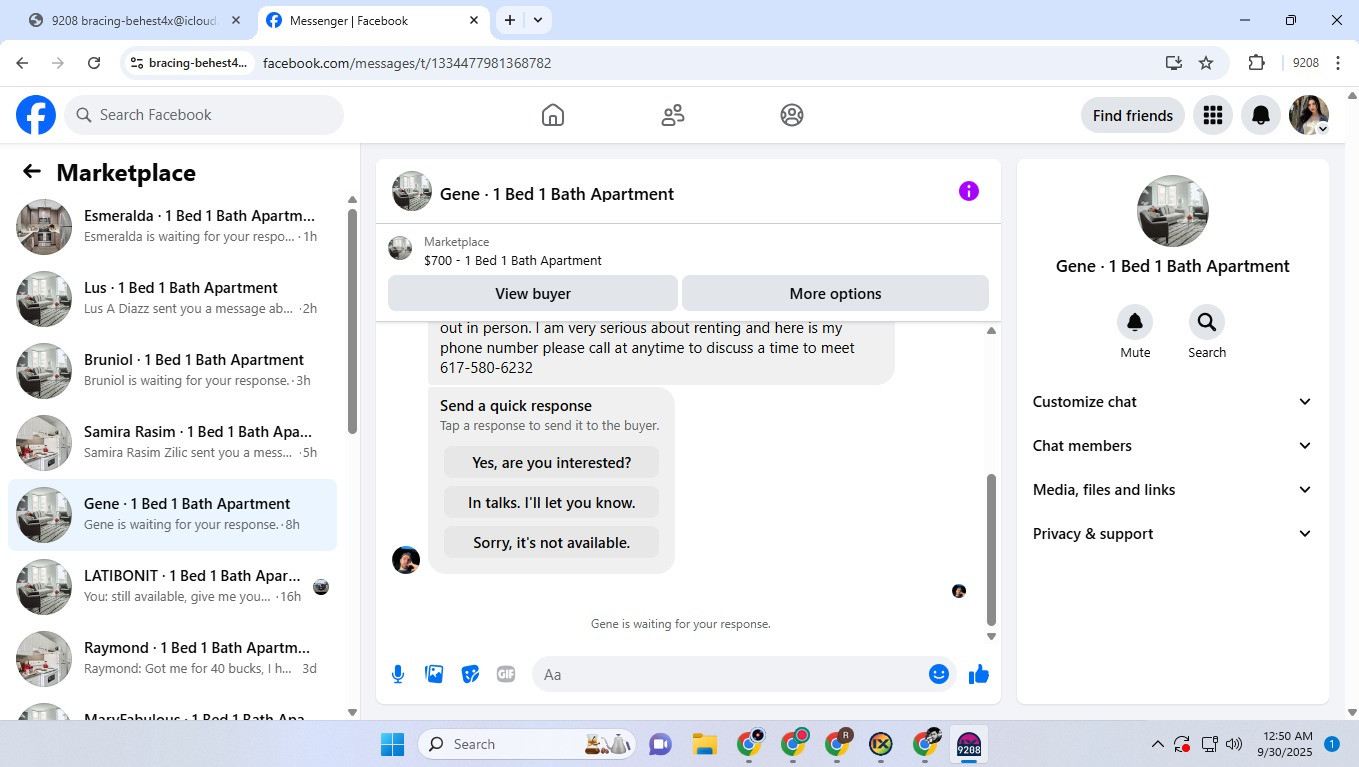Click the chat header avatar next to Gene

pos(412,191)
